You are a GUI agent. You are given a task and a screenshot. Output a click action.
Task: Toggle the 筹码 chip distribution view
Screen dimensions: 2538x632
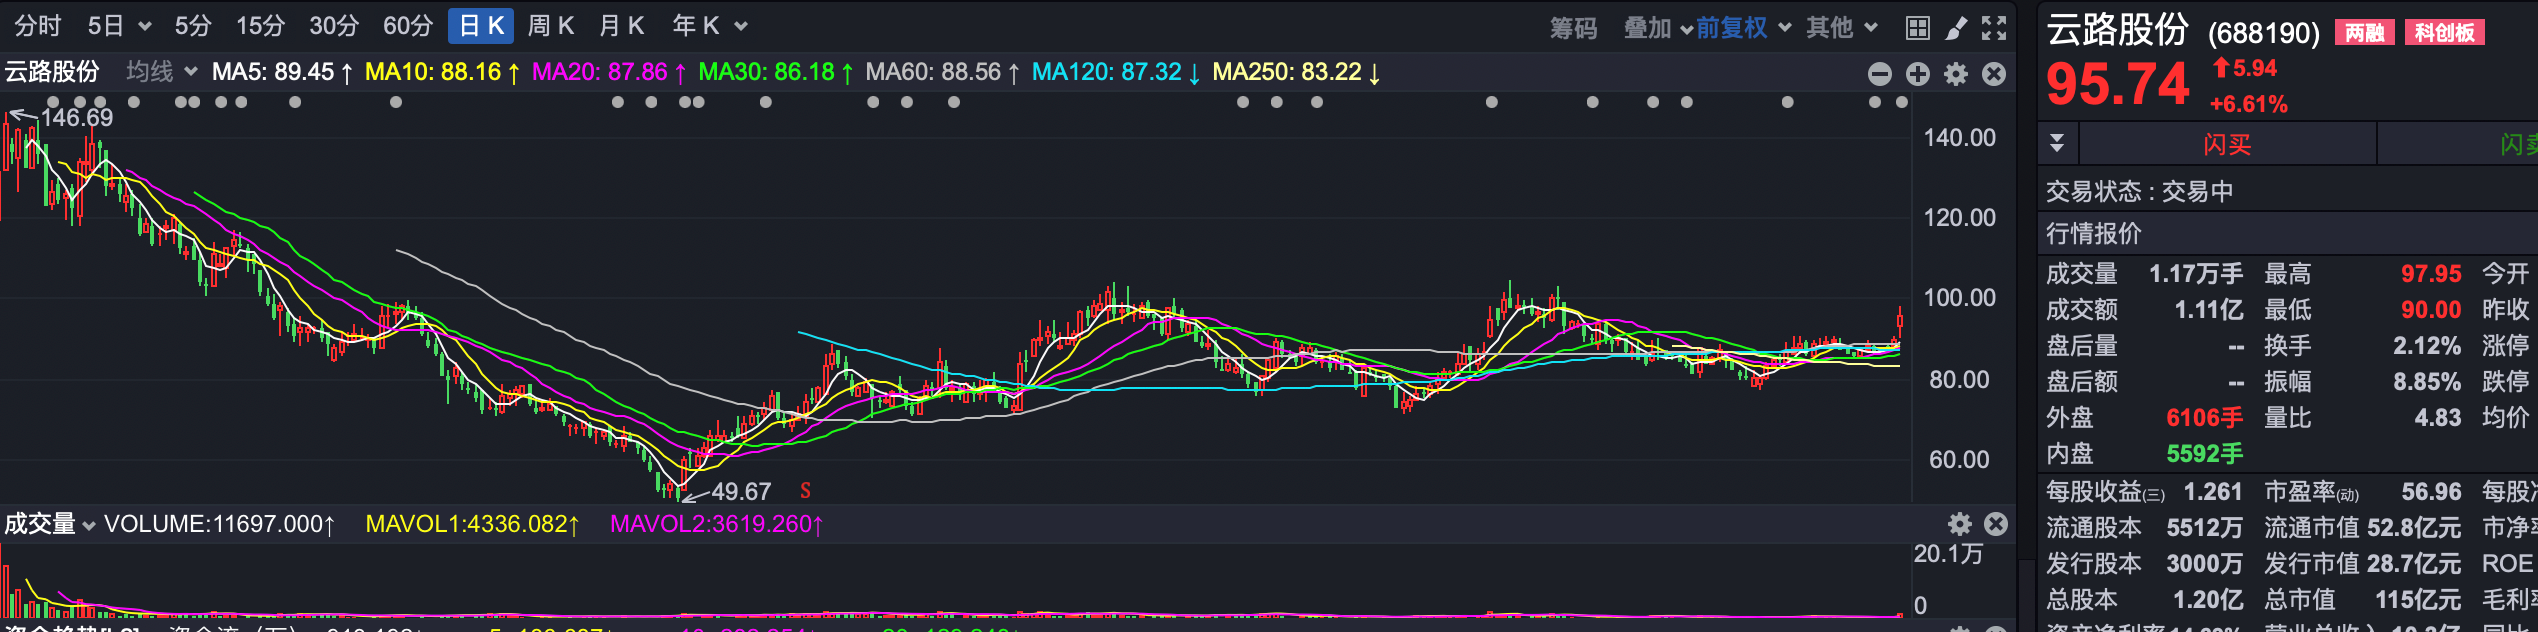1573,28
